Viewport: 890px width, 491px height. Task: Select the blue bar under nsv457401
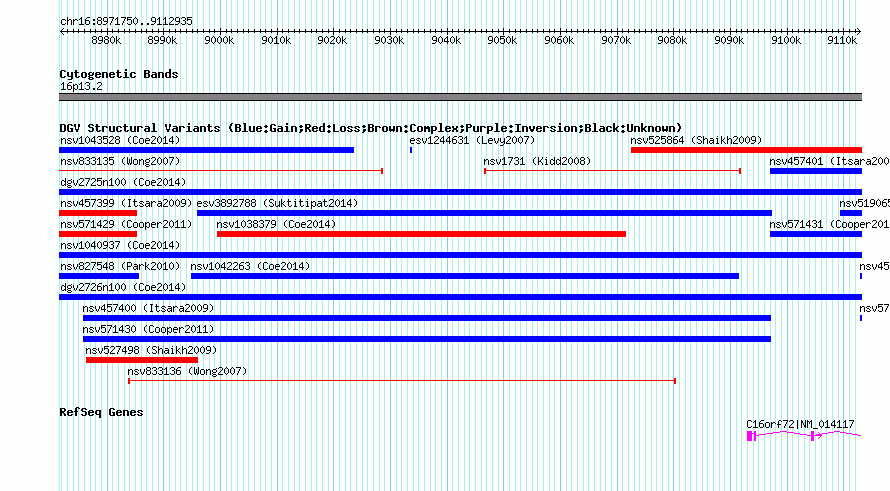pos(816,171)
